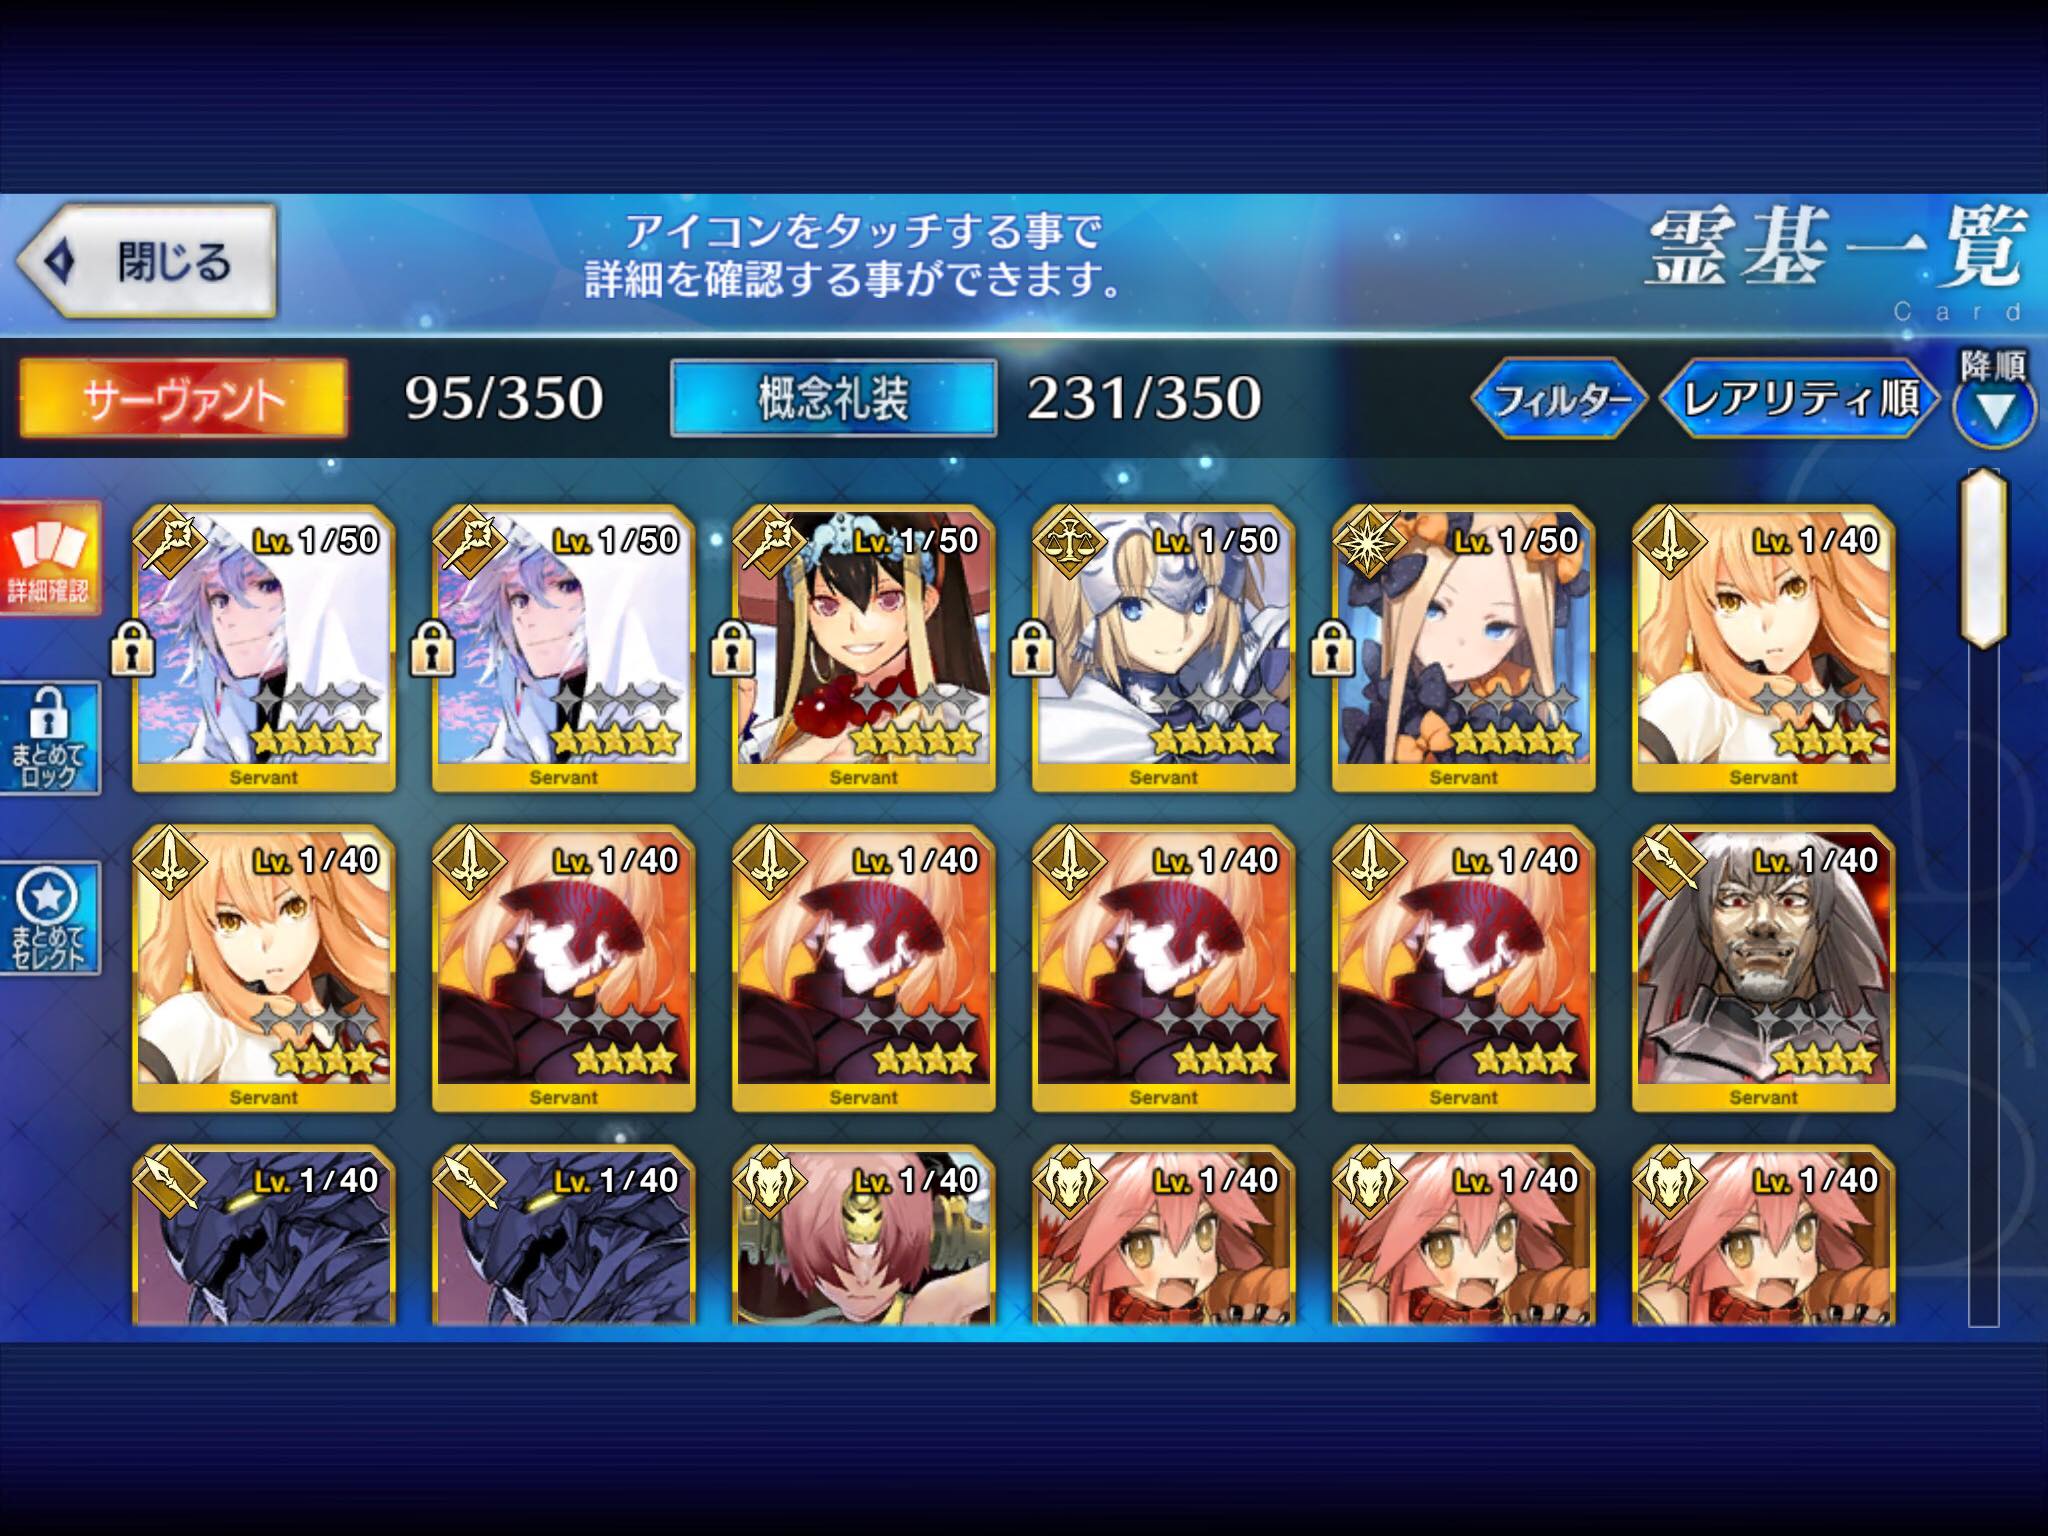This screenshot has width=2048, height=1536.
Task: Open the フィルター filter options
Action: 1558,398
